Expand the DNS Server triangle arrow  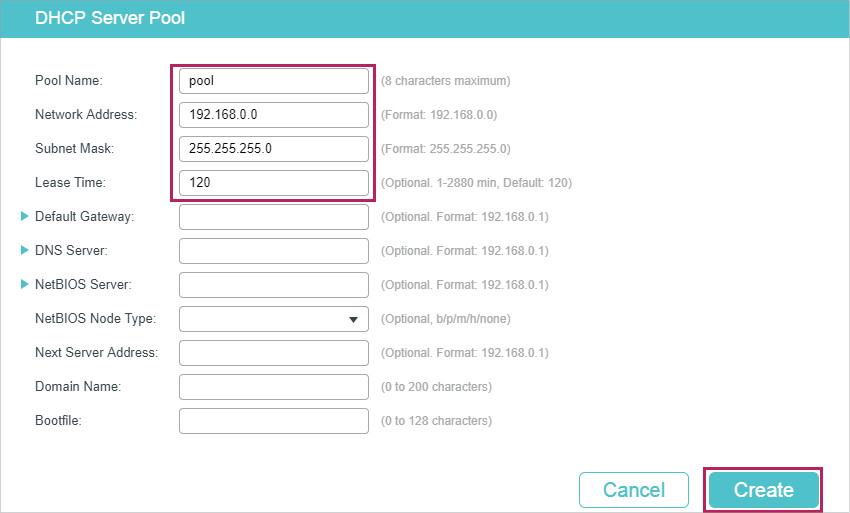(x=25, y=250)
